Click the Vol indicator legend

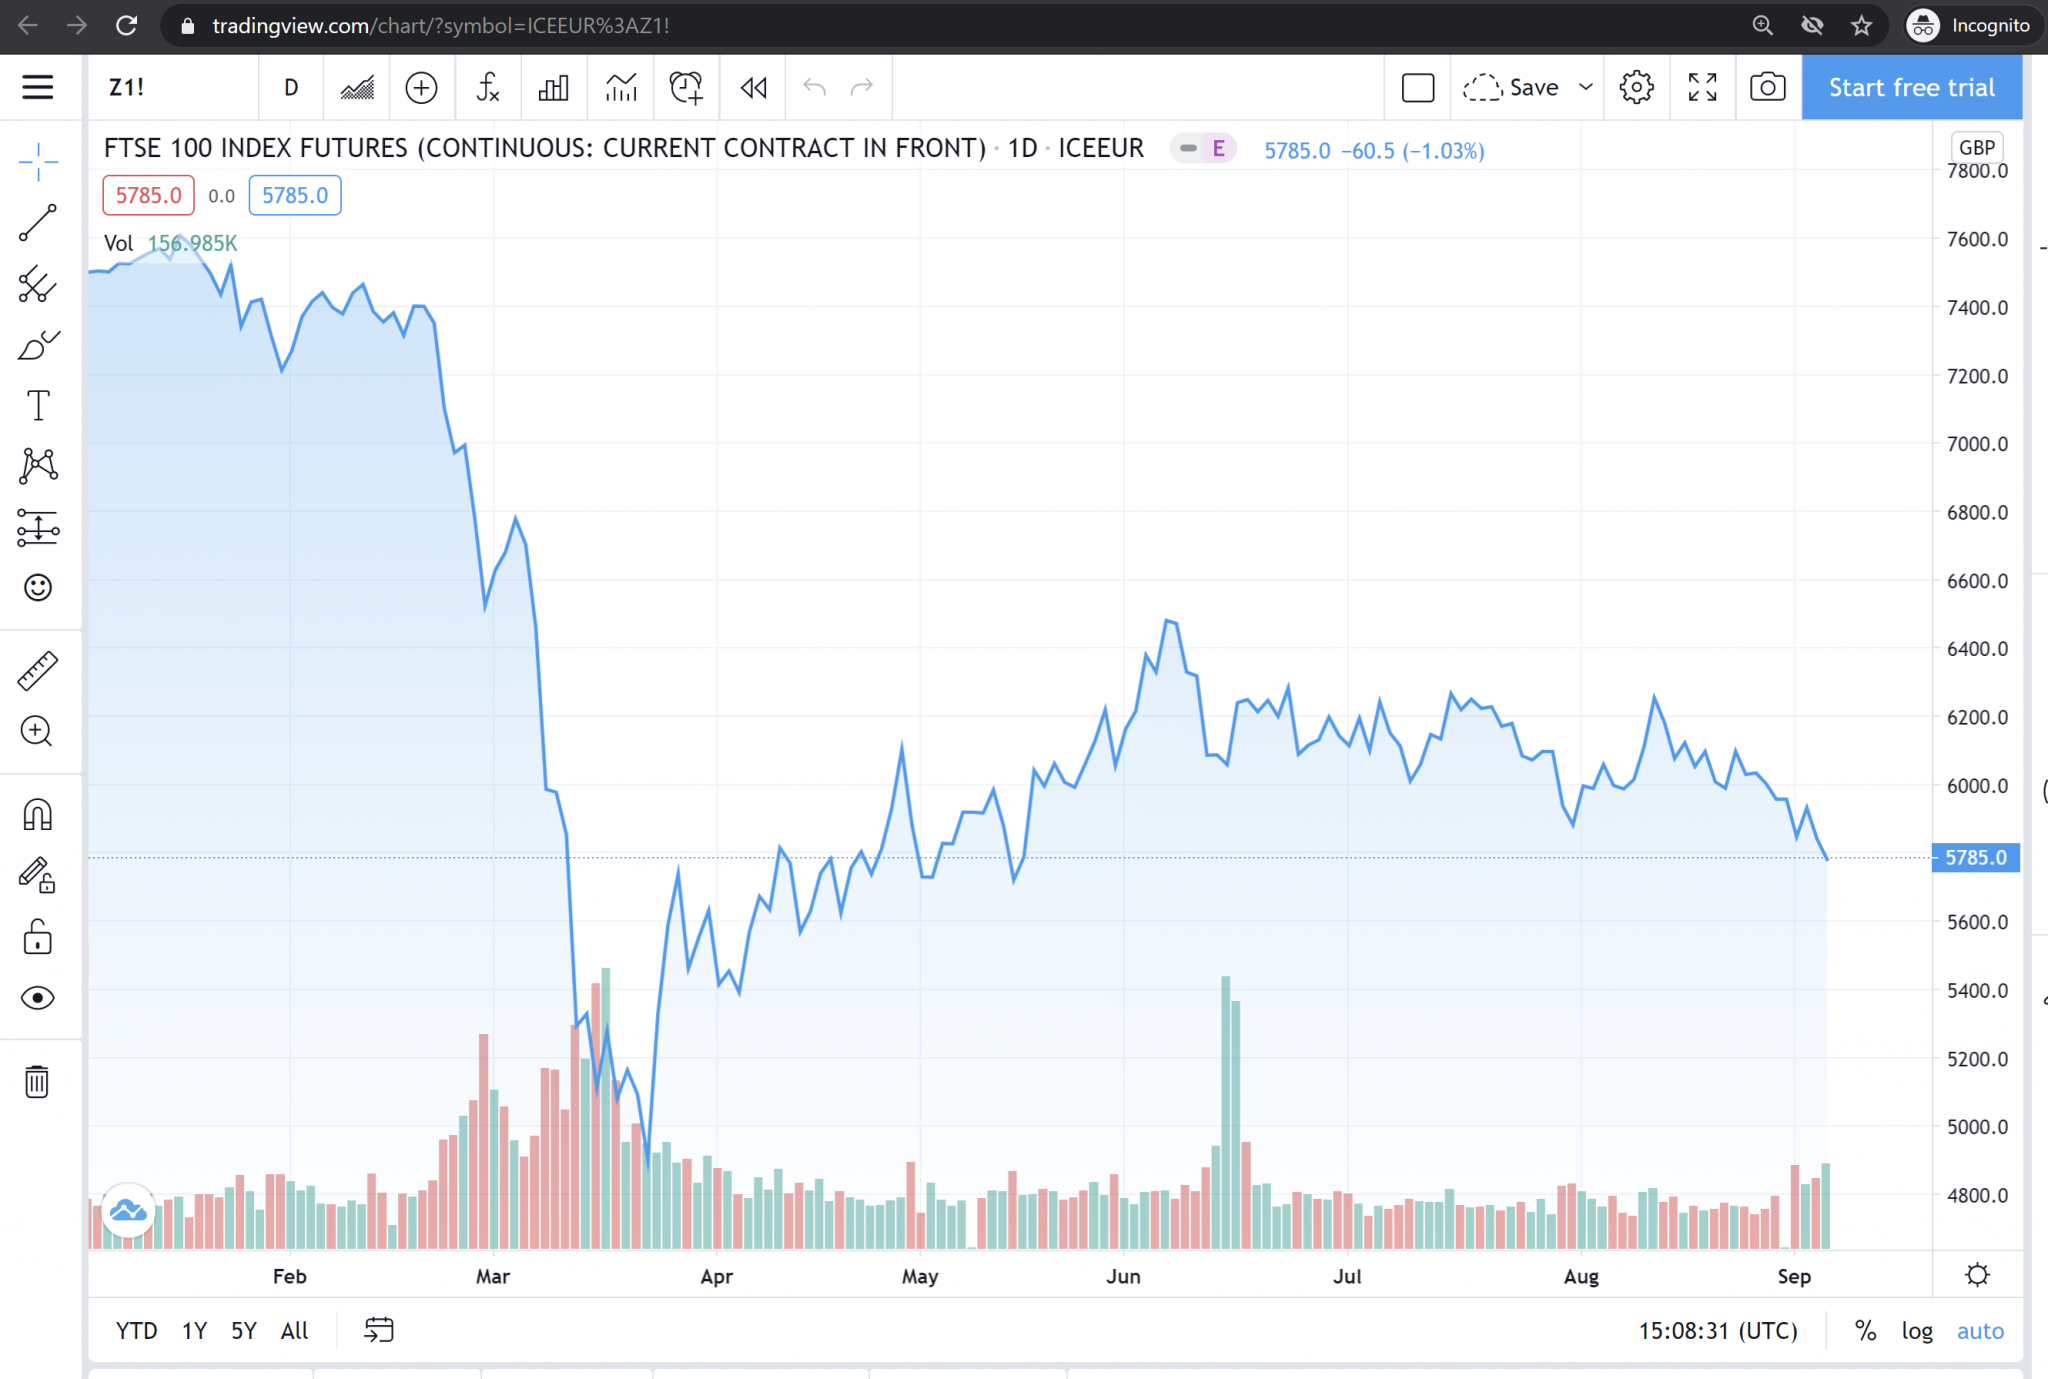(118, 243)
